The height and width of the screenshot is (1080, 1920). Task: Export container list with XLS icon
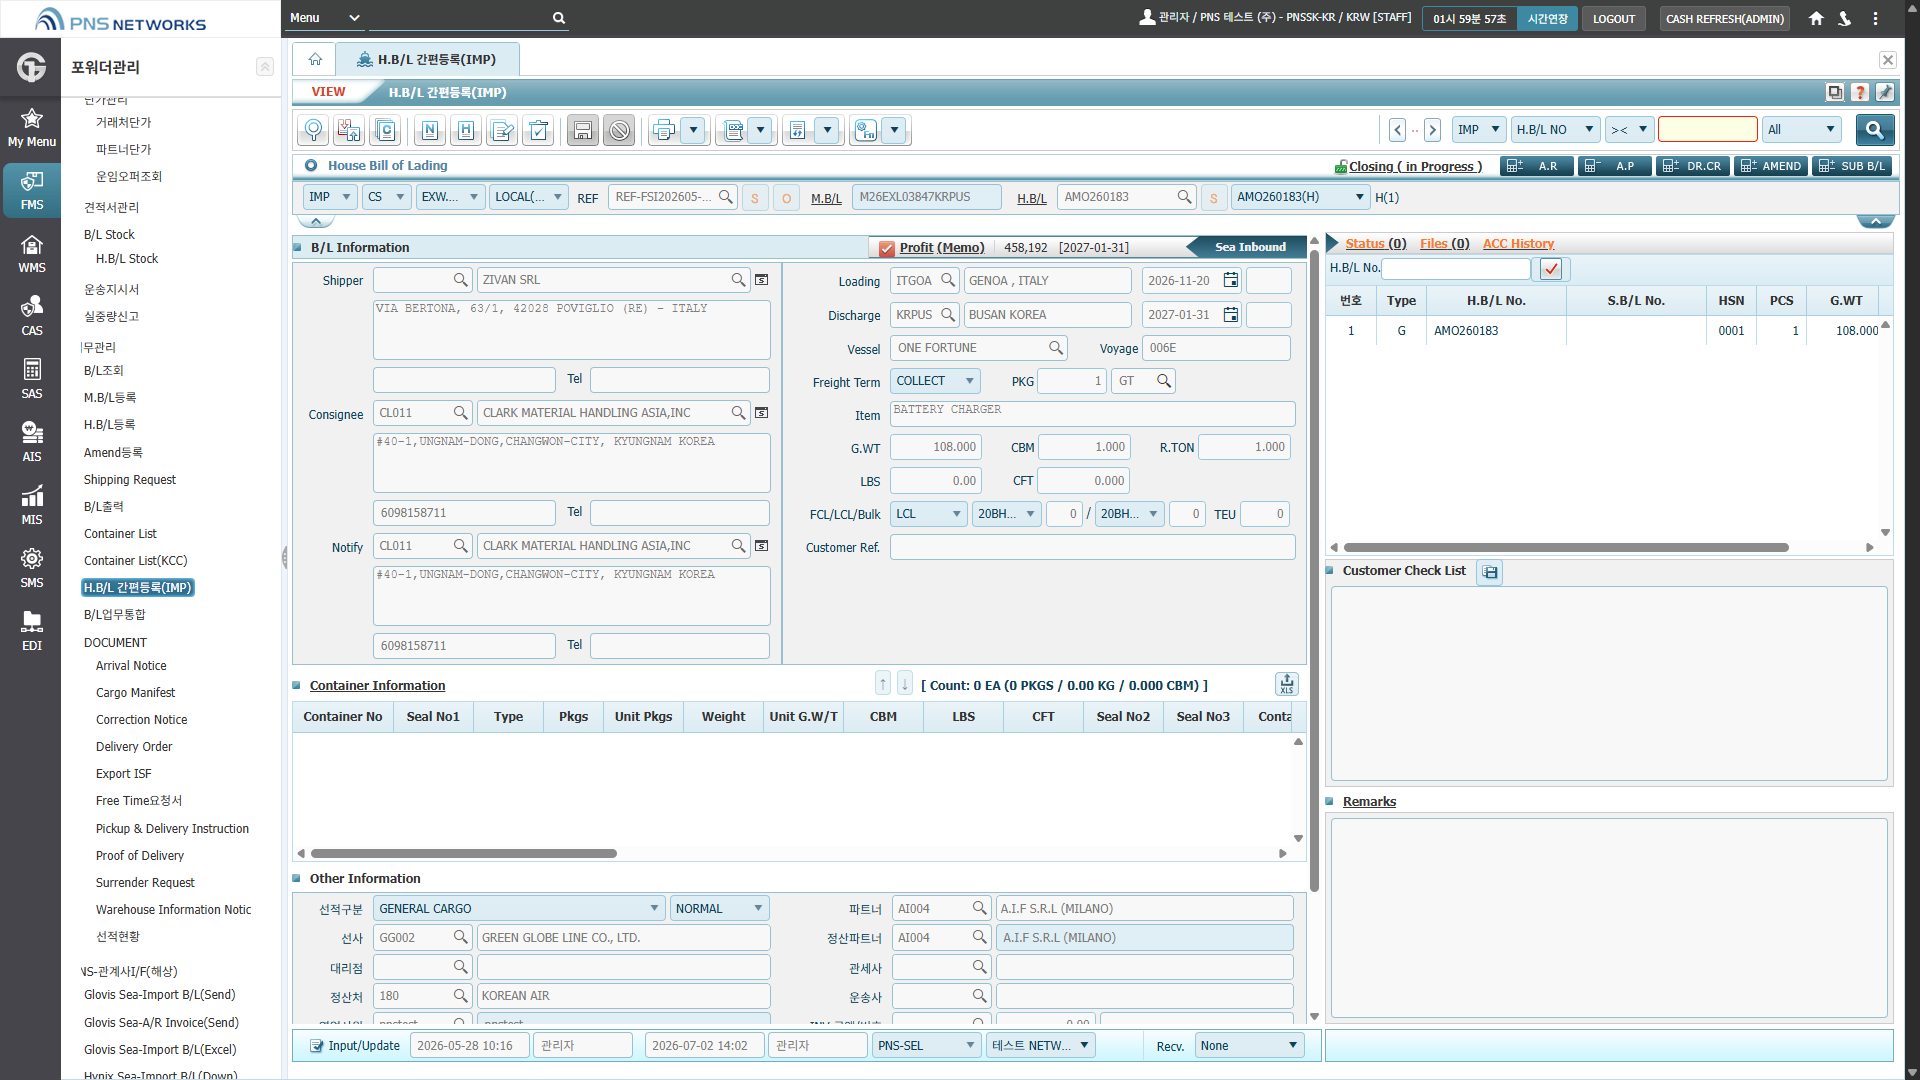pyautogui.click(x=1286, y=684)
